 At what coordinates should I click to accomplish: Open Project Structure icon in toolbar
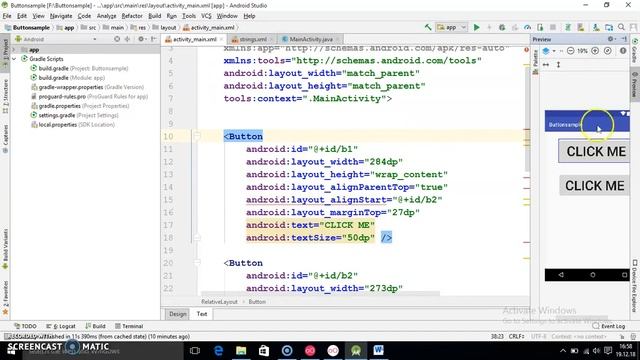(x=609, y=27)
